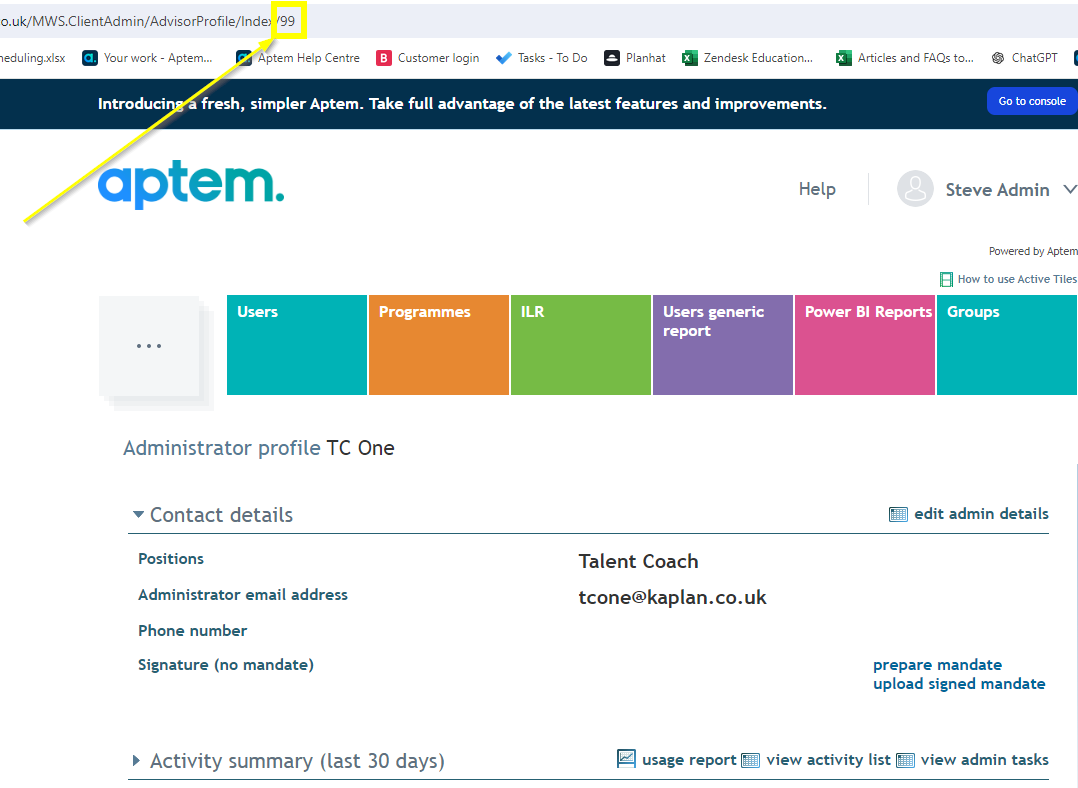Click the Powered by Aptem text
This screenshot has height=788, width=1078.
1033,252
